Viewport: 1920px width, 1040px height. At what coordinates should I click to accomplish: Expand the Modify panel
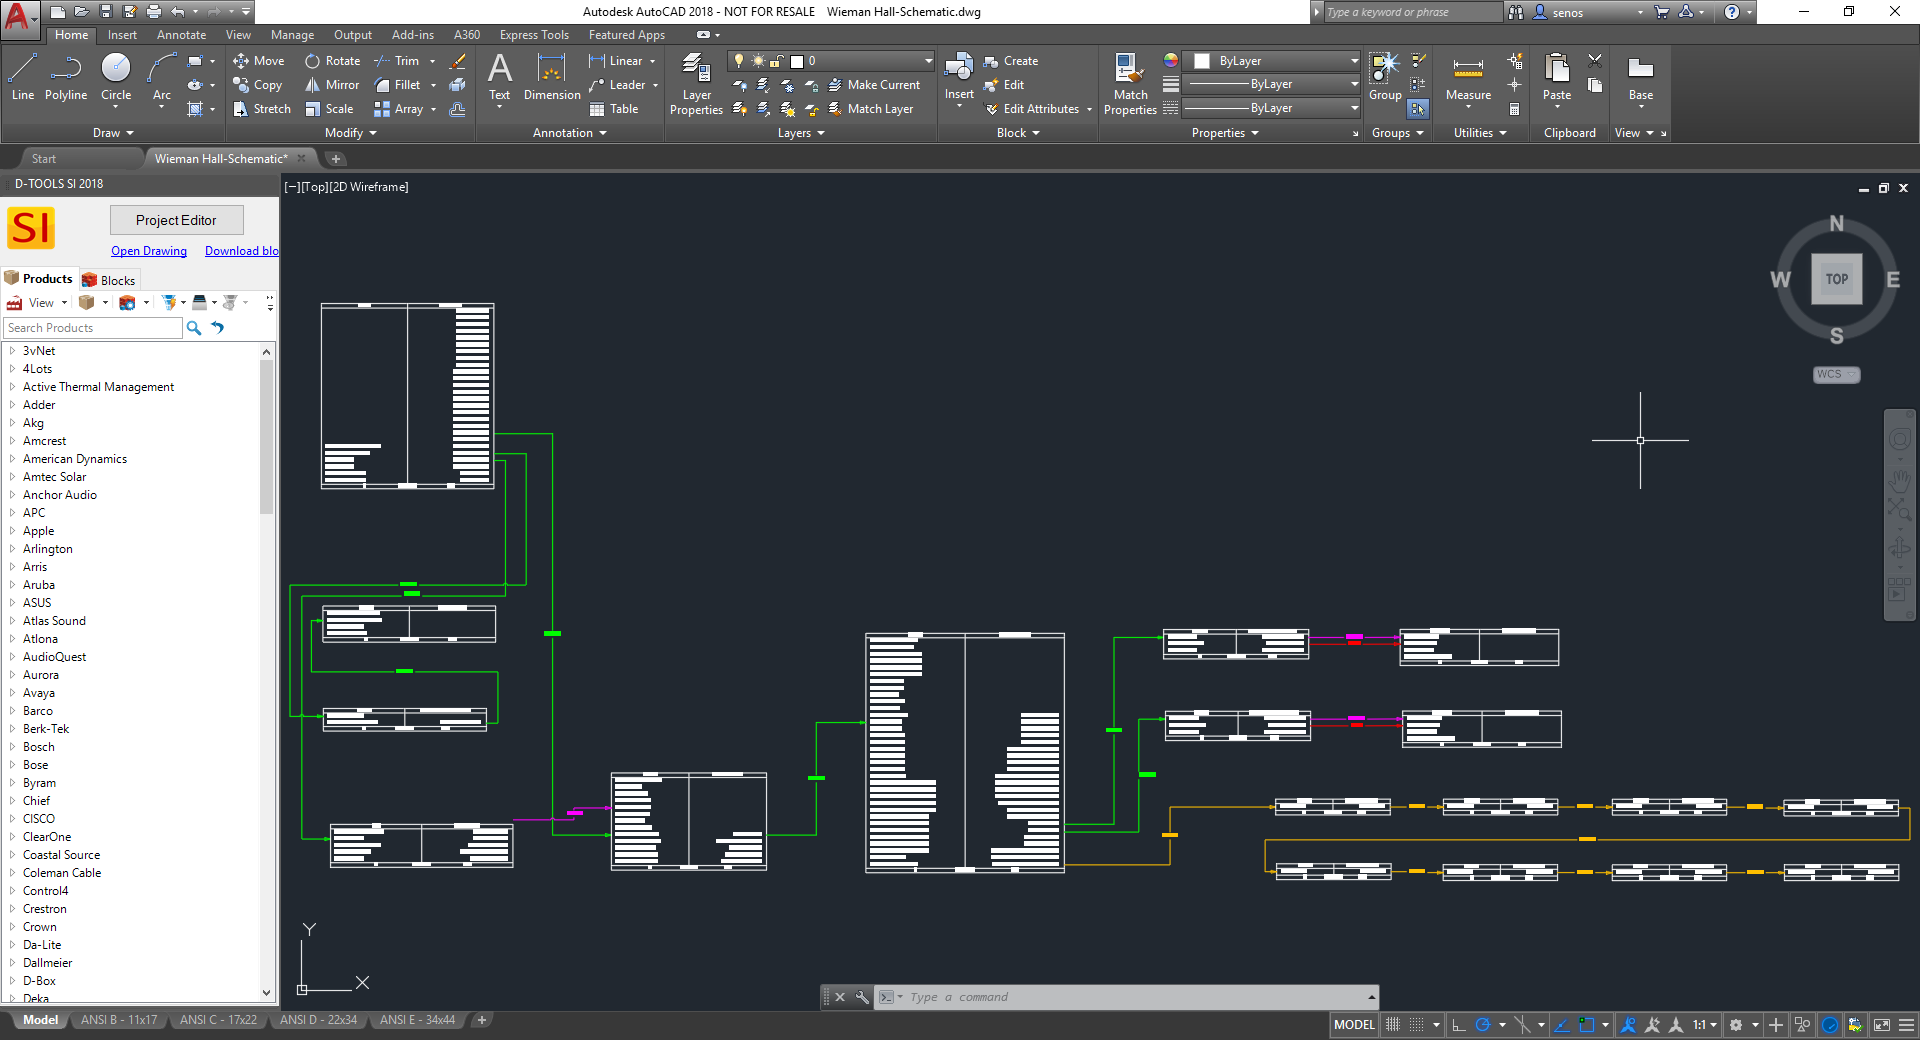coord(351,133)
